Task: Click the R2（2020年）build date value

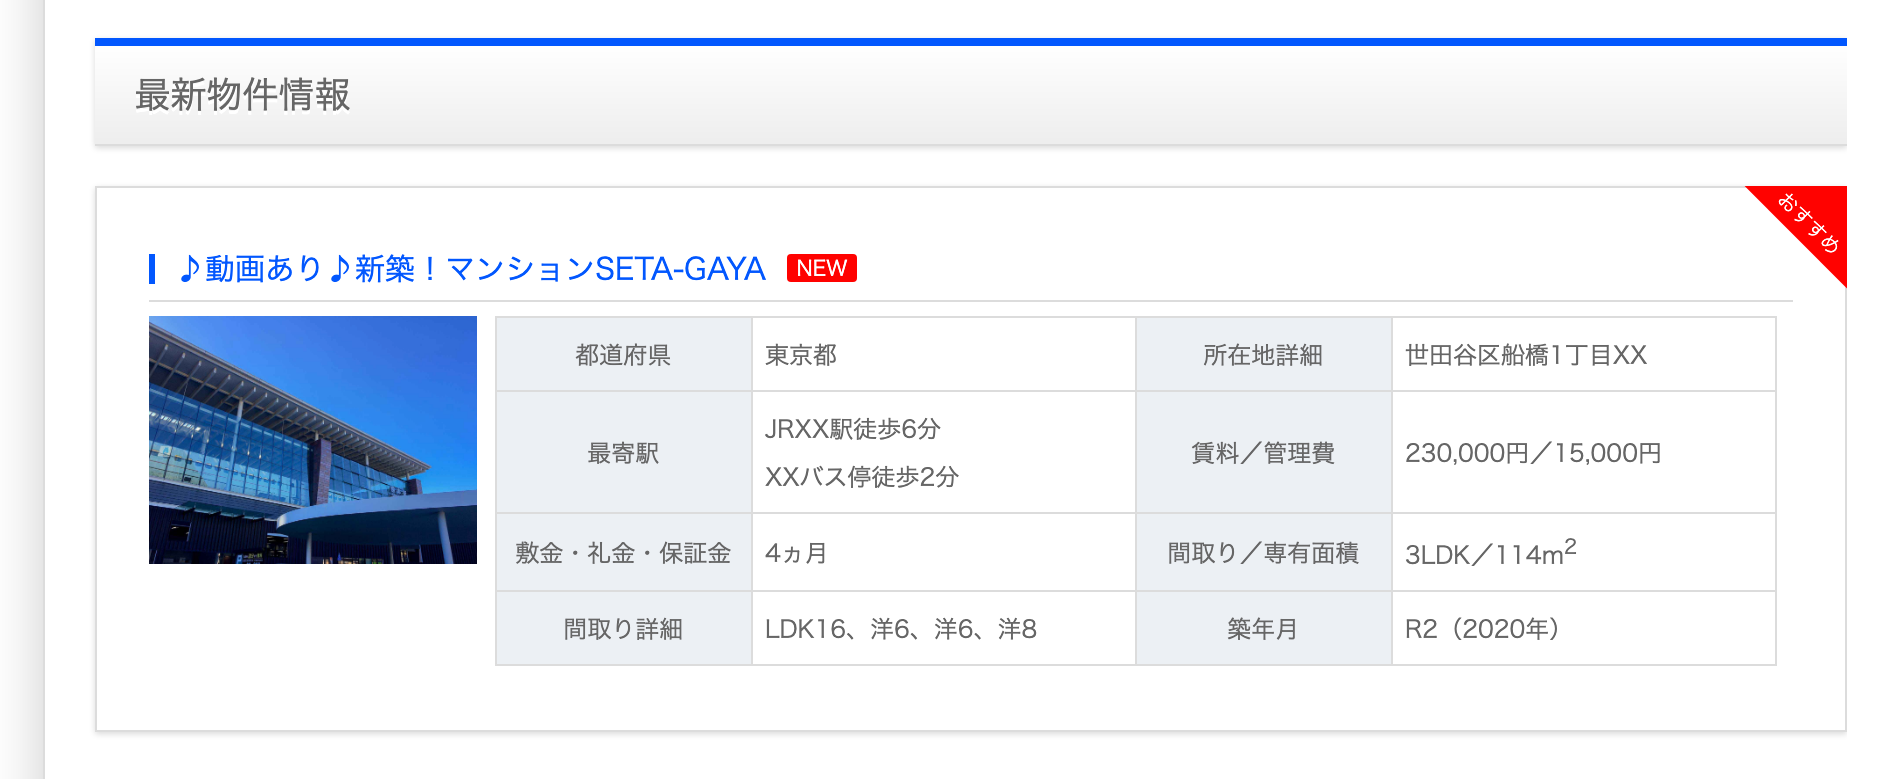Action: pyautogui.click(x=1483, y=629)
